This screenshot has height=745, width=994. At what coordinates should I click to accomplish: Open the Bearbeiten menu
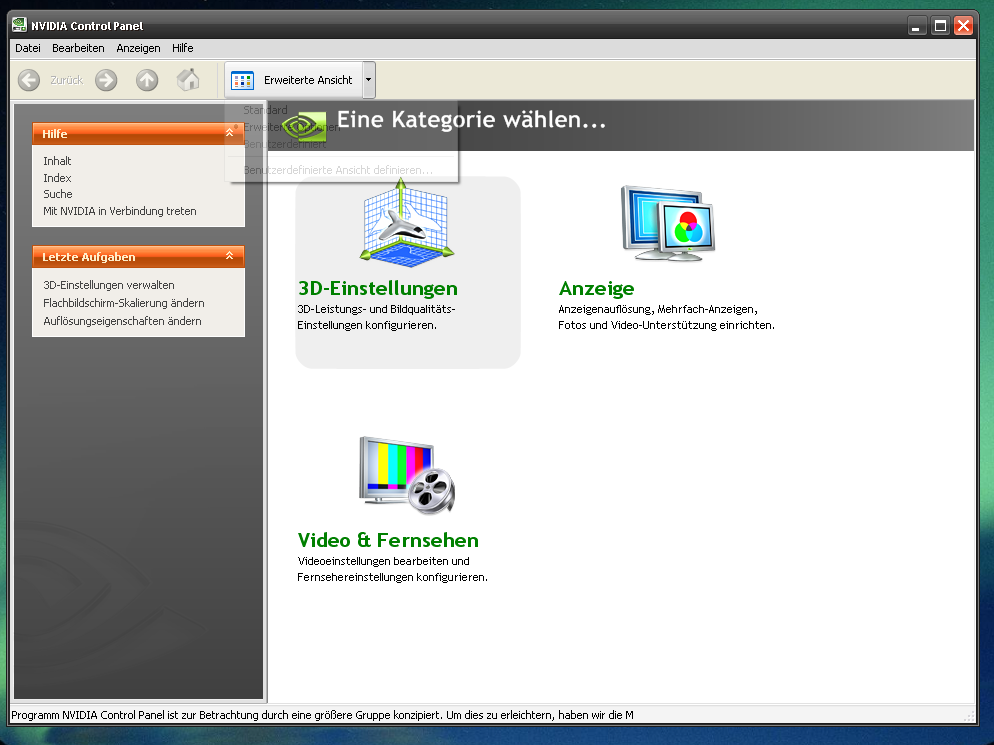[x=78, y=48]
